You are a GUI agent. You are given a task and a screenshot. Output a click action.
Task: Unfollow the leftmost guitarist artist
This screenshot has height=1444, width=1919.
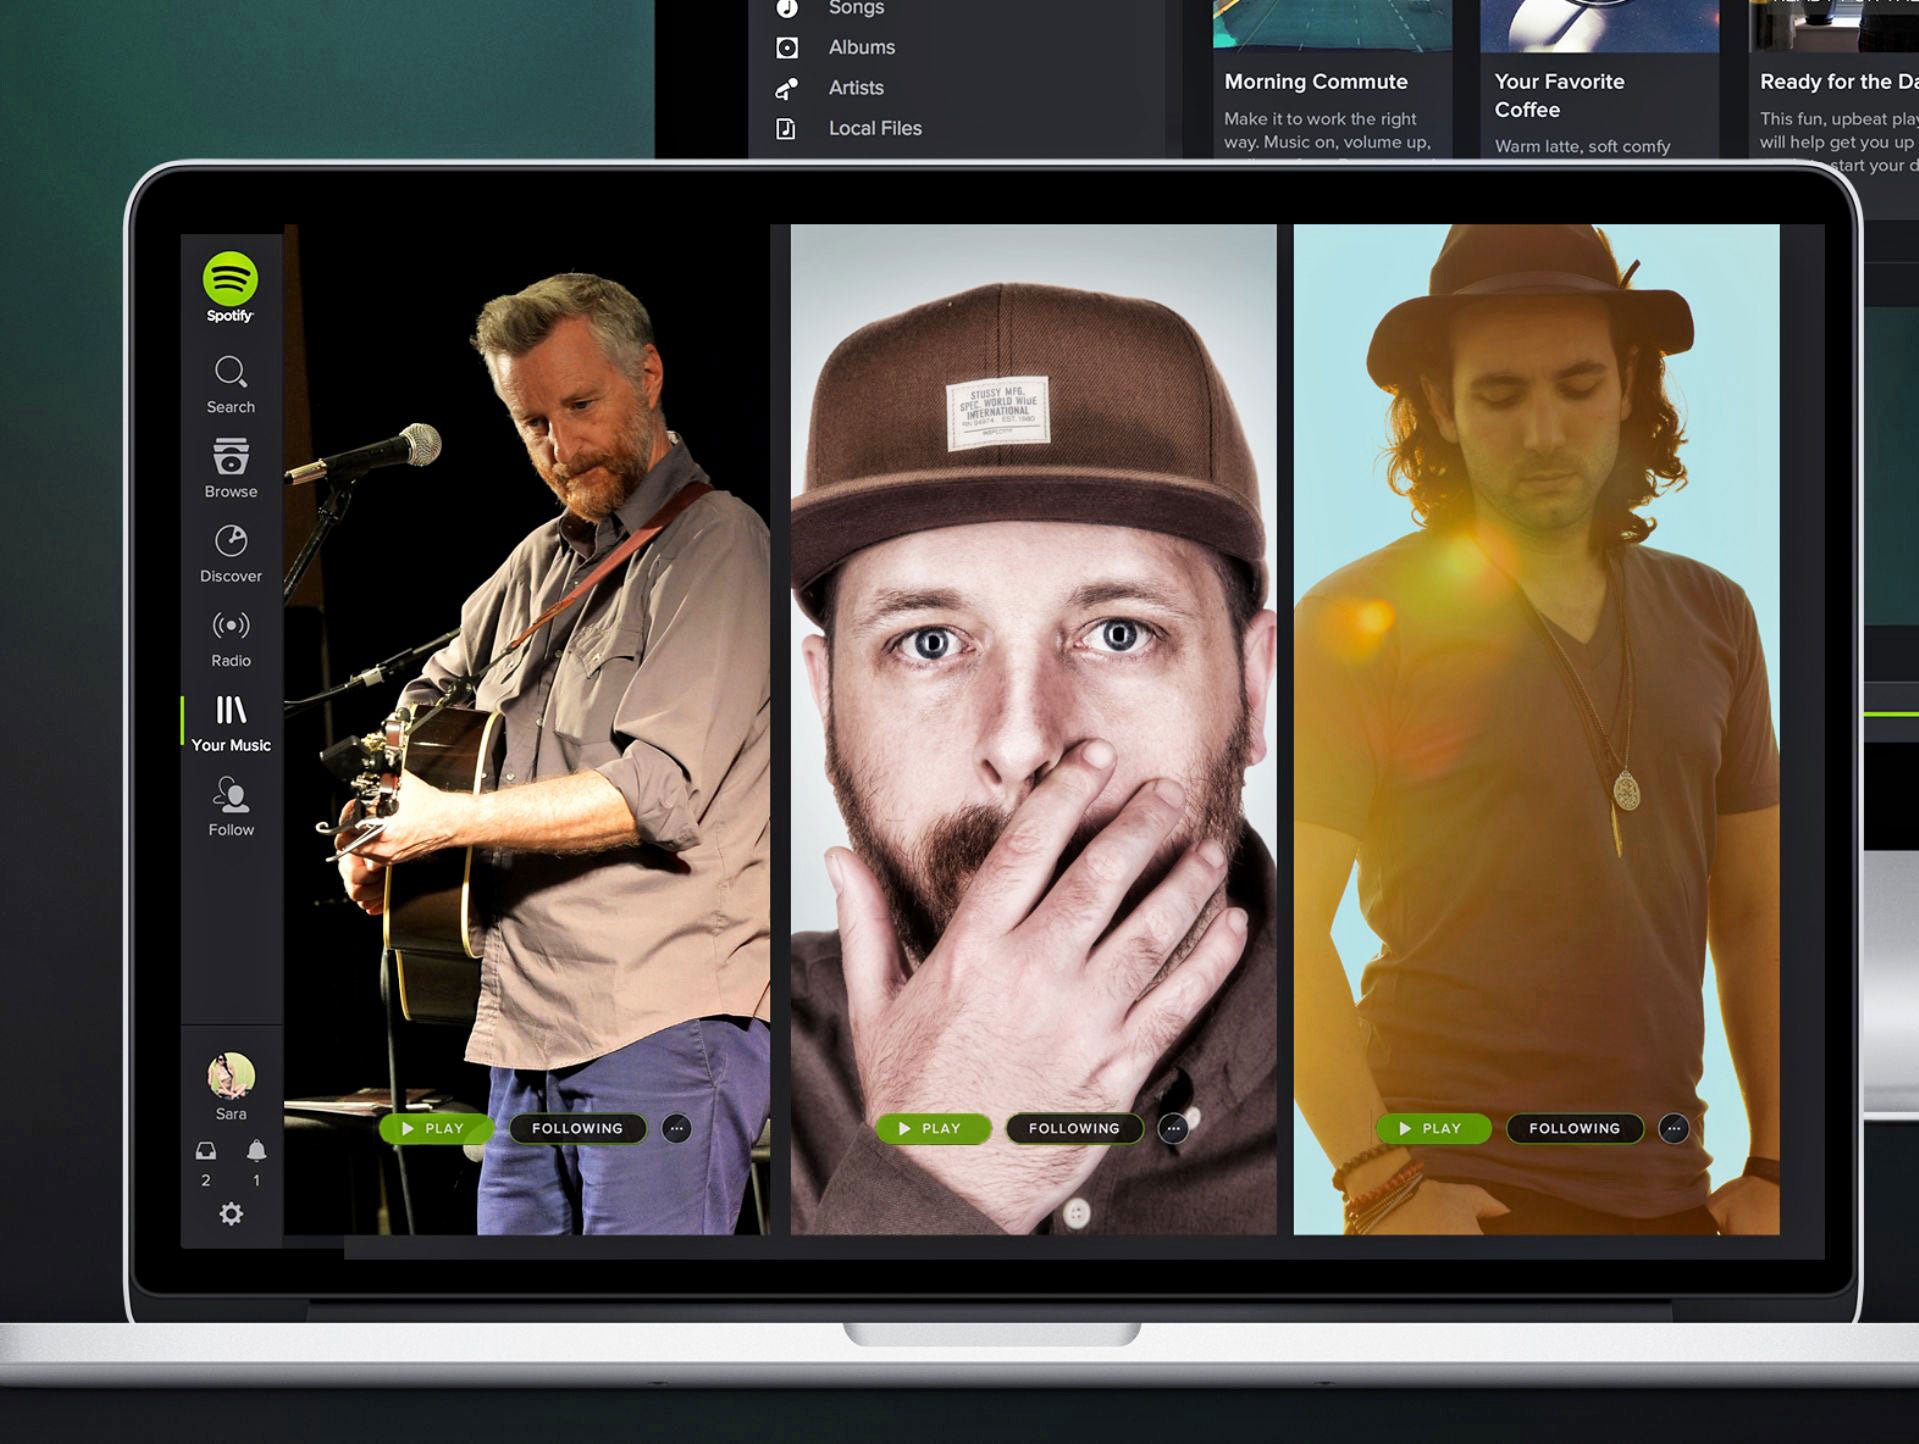[x=576, y=1128]
